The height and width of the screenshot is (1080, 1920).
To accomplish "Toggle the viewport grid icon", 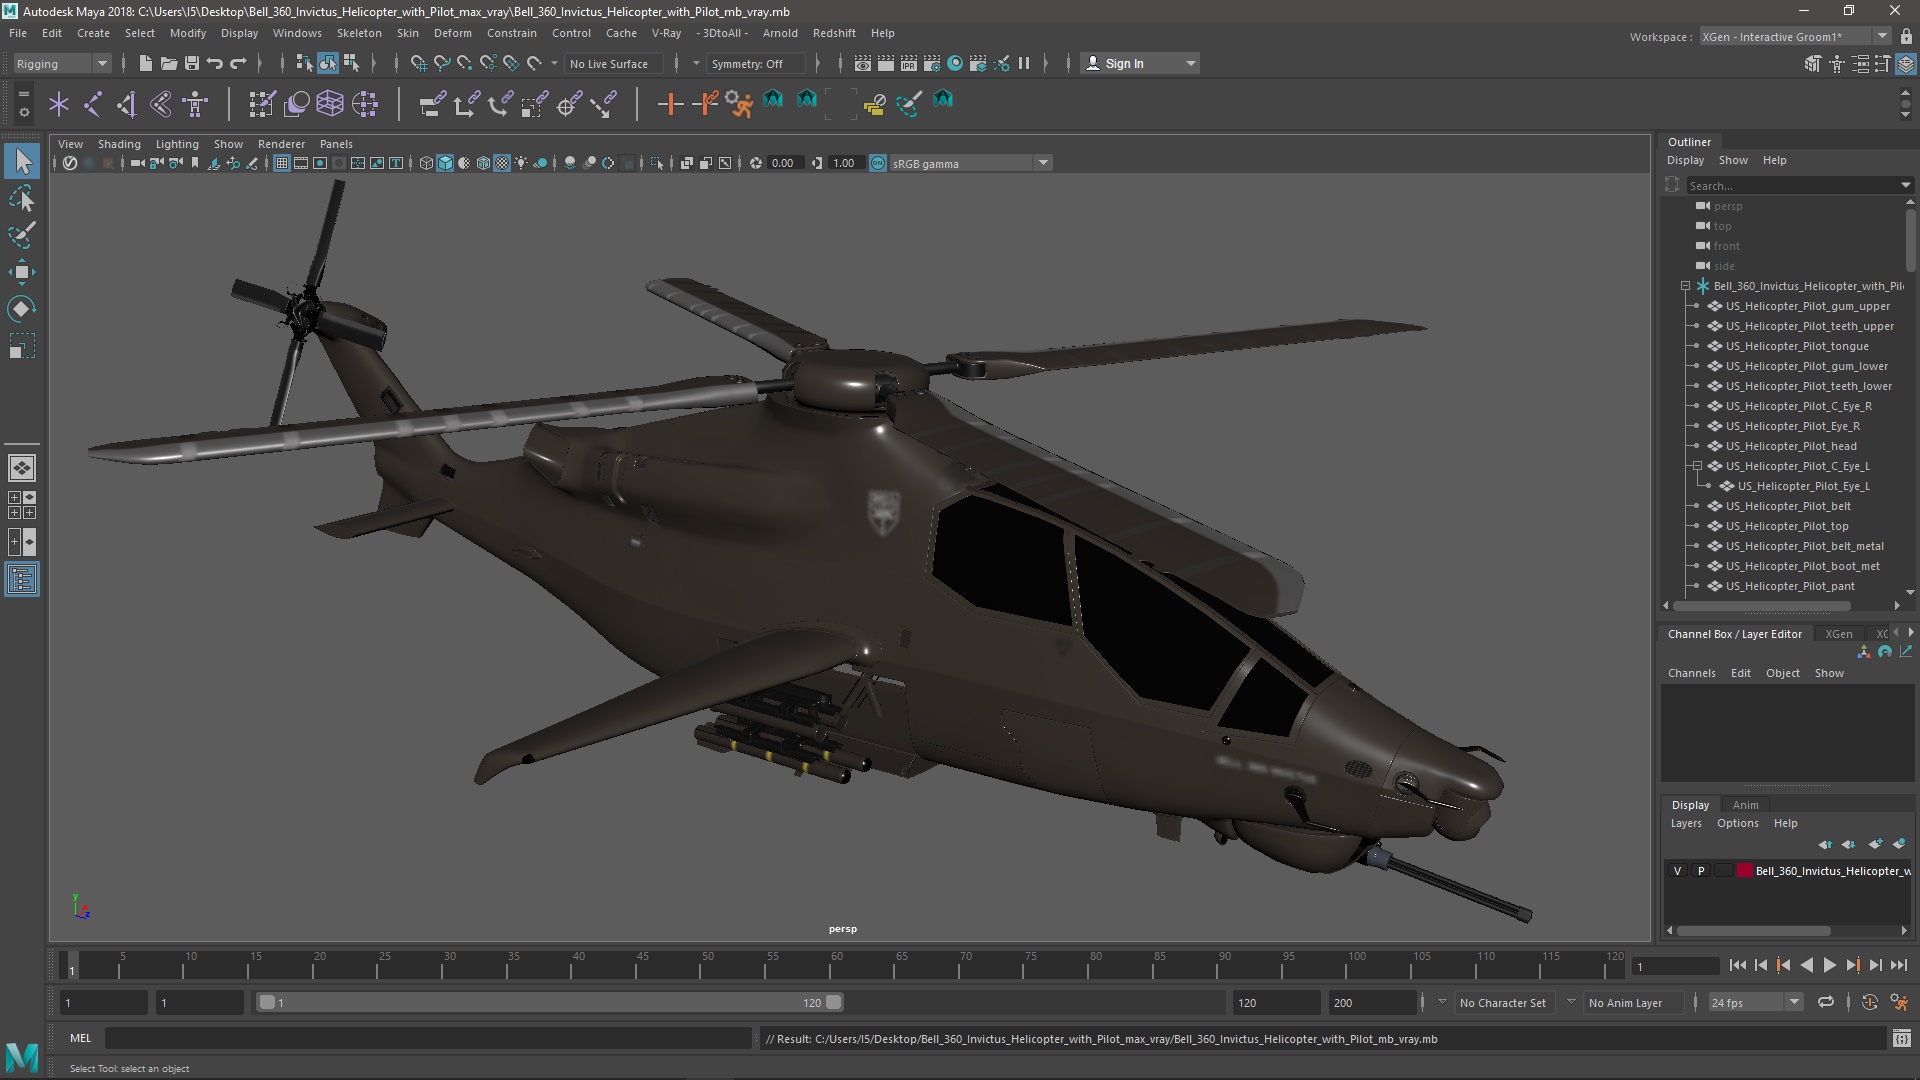I will click(282, 163).
